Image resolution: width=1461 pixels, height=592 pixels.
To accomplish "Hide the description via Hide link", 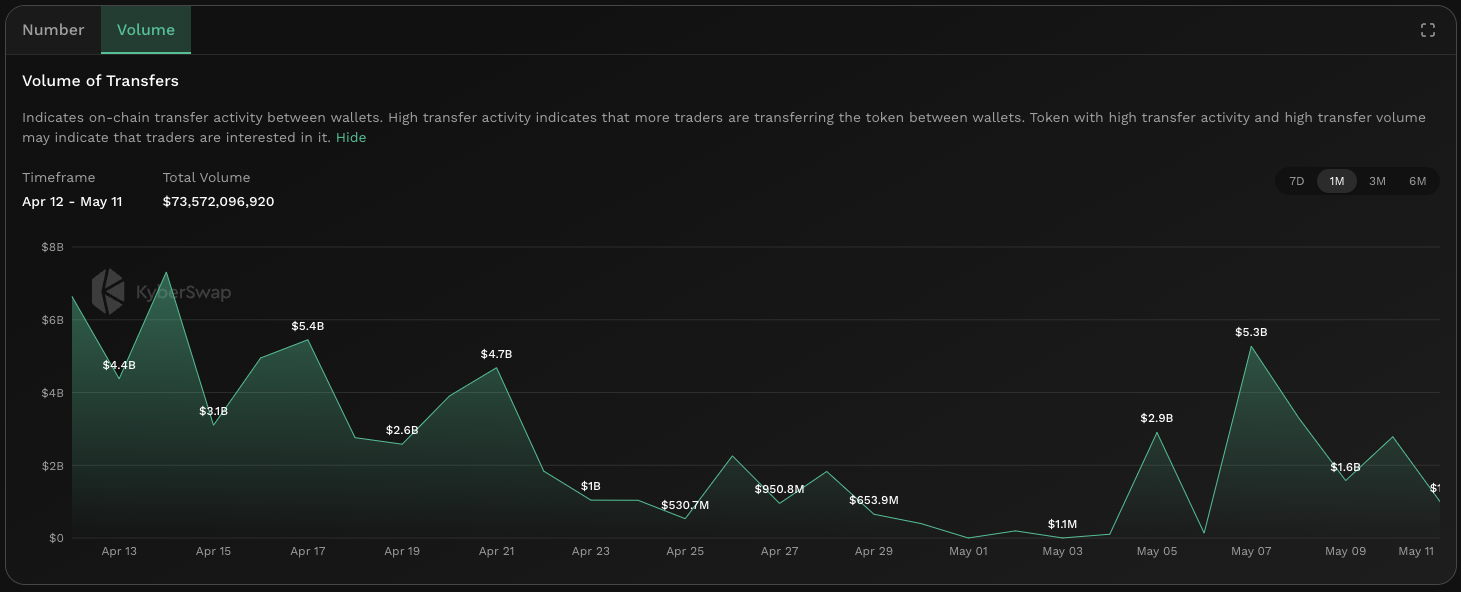I will pyautogui.click(x=351, y=138).
